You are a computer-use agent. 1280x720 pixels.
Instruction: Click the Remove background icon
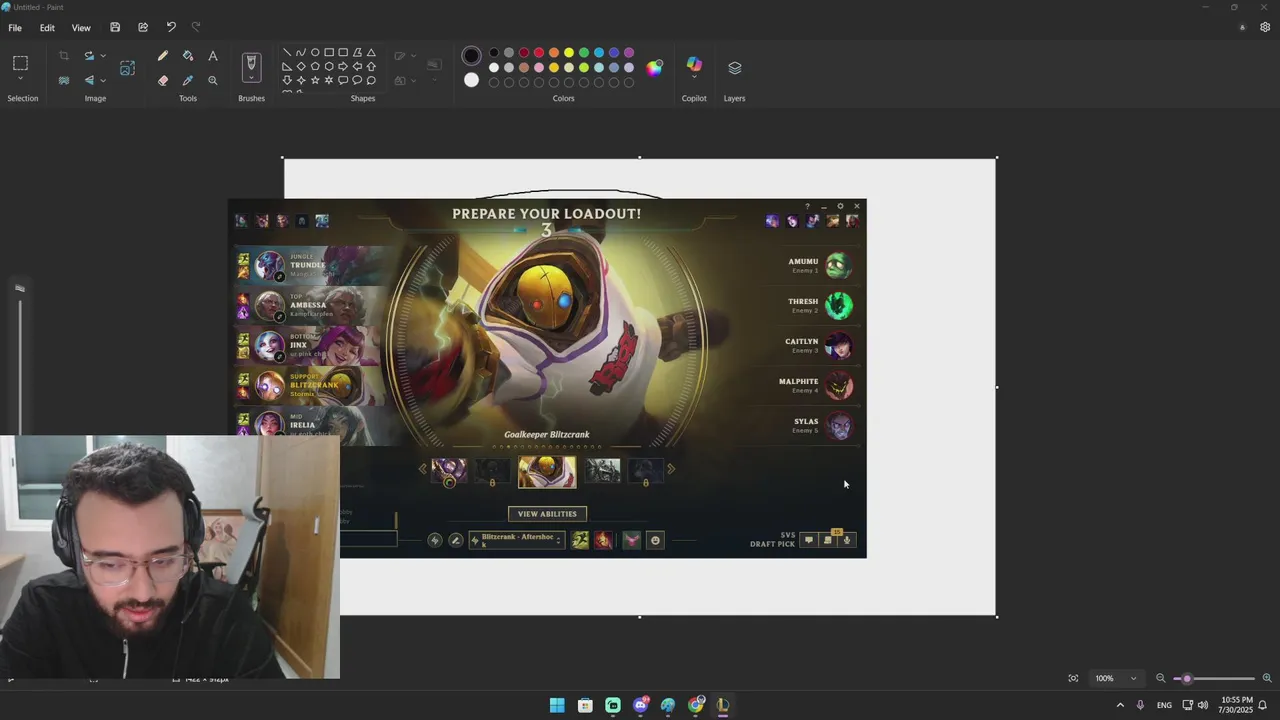tap(64, 80)
